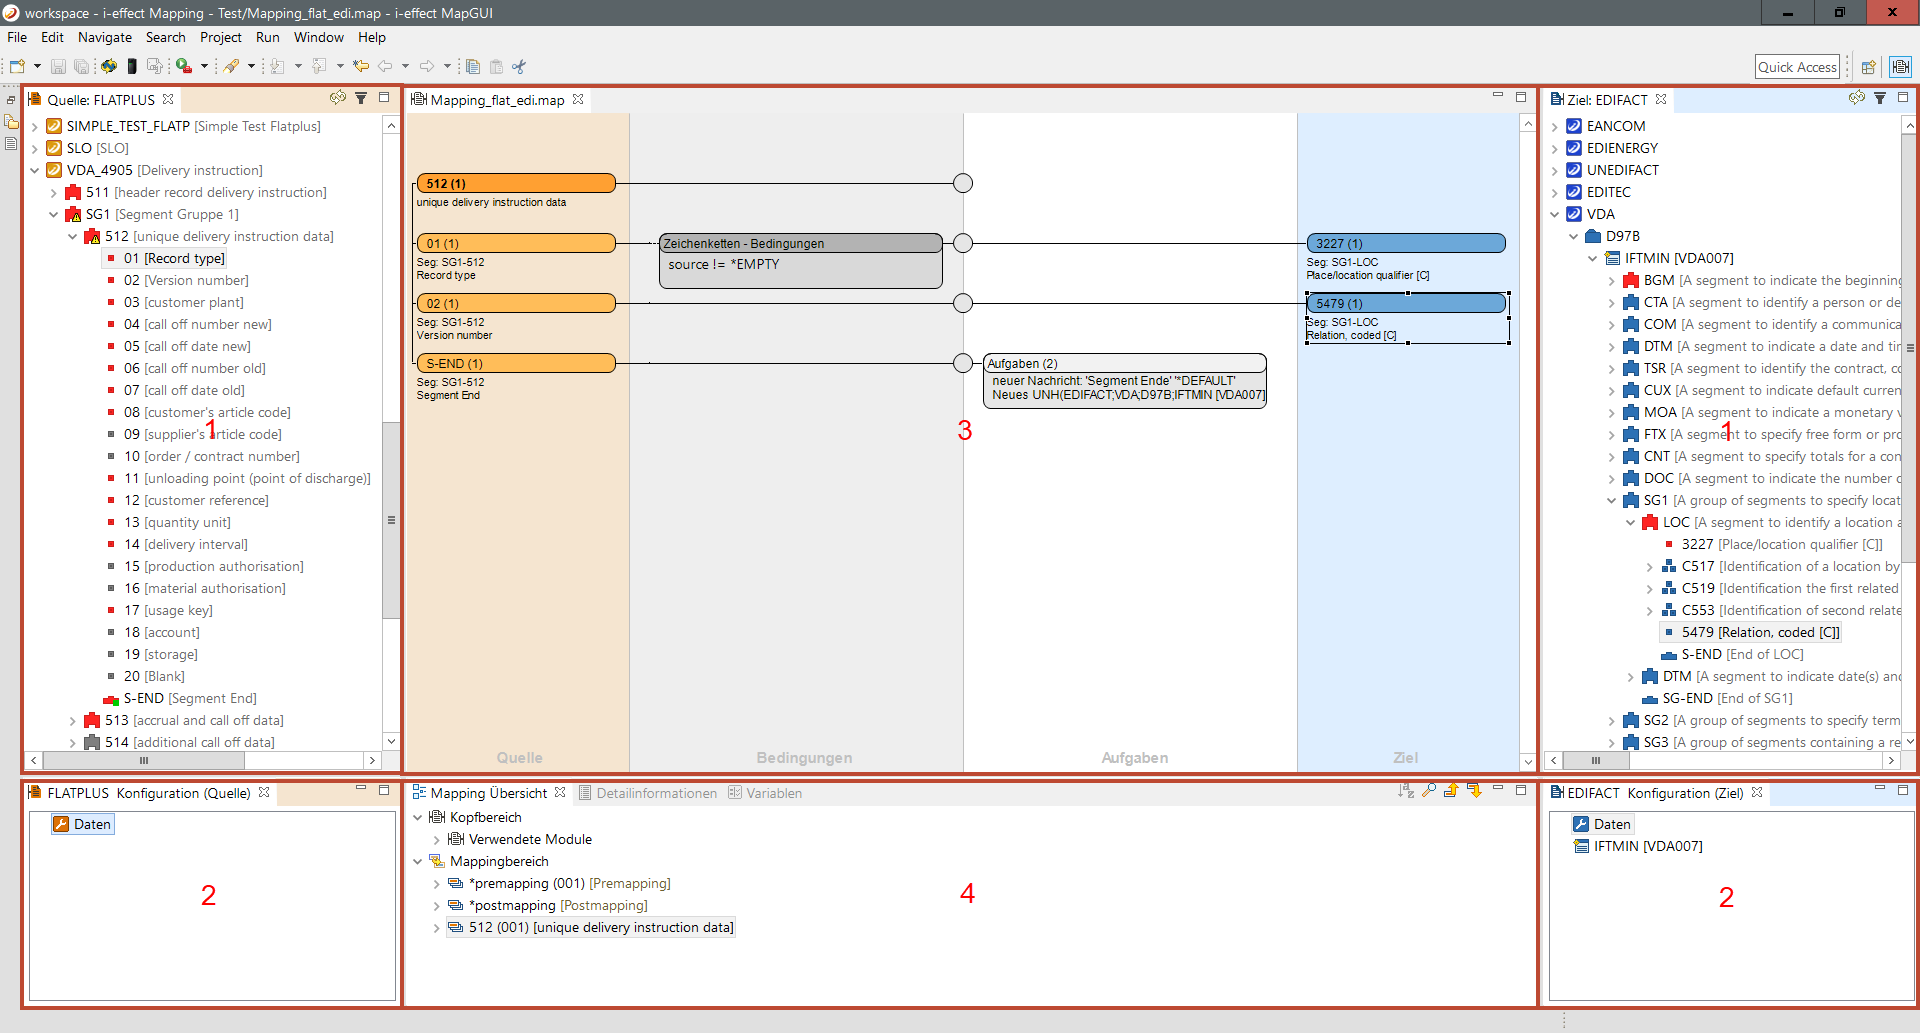Toggle the circle connector on 512 row
The image size is (1920, 1033).
[x=962, y=183]
